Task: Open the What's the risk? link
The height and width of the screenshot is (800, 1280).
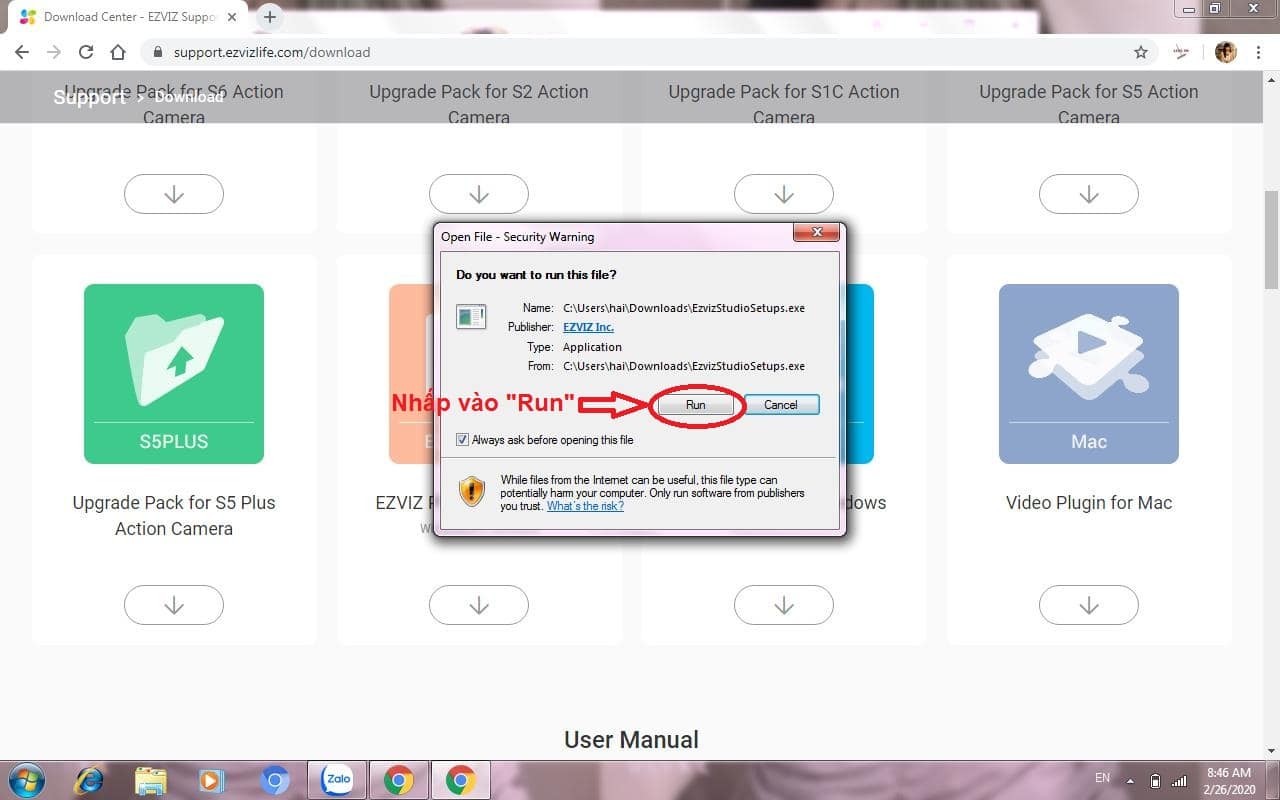Action: [585, 506]
